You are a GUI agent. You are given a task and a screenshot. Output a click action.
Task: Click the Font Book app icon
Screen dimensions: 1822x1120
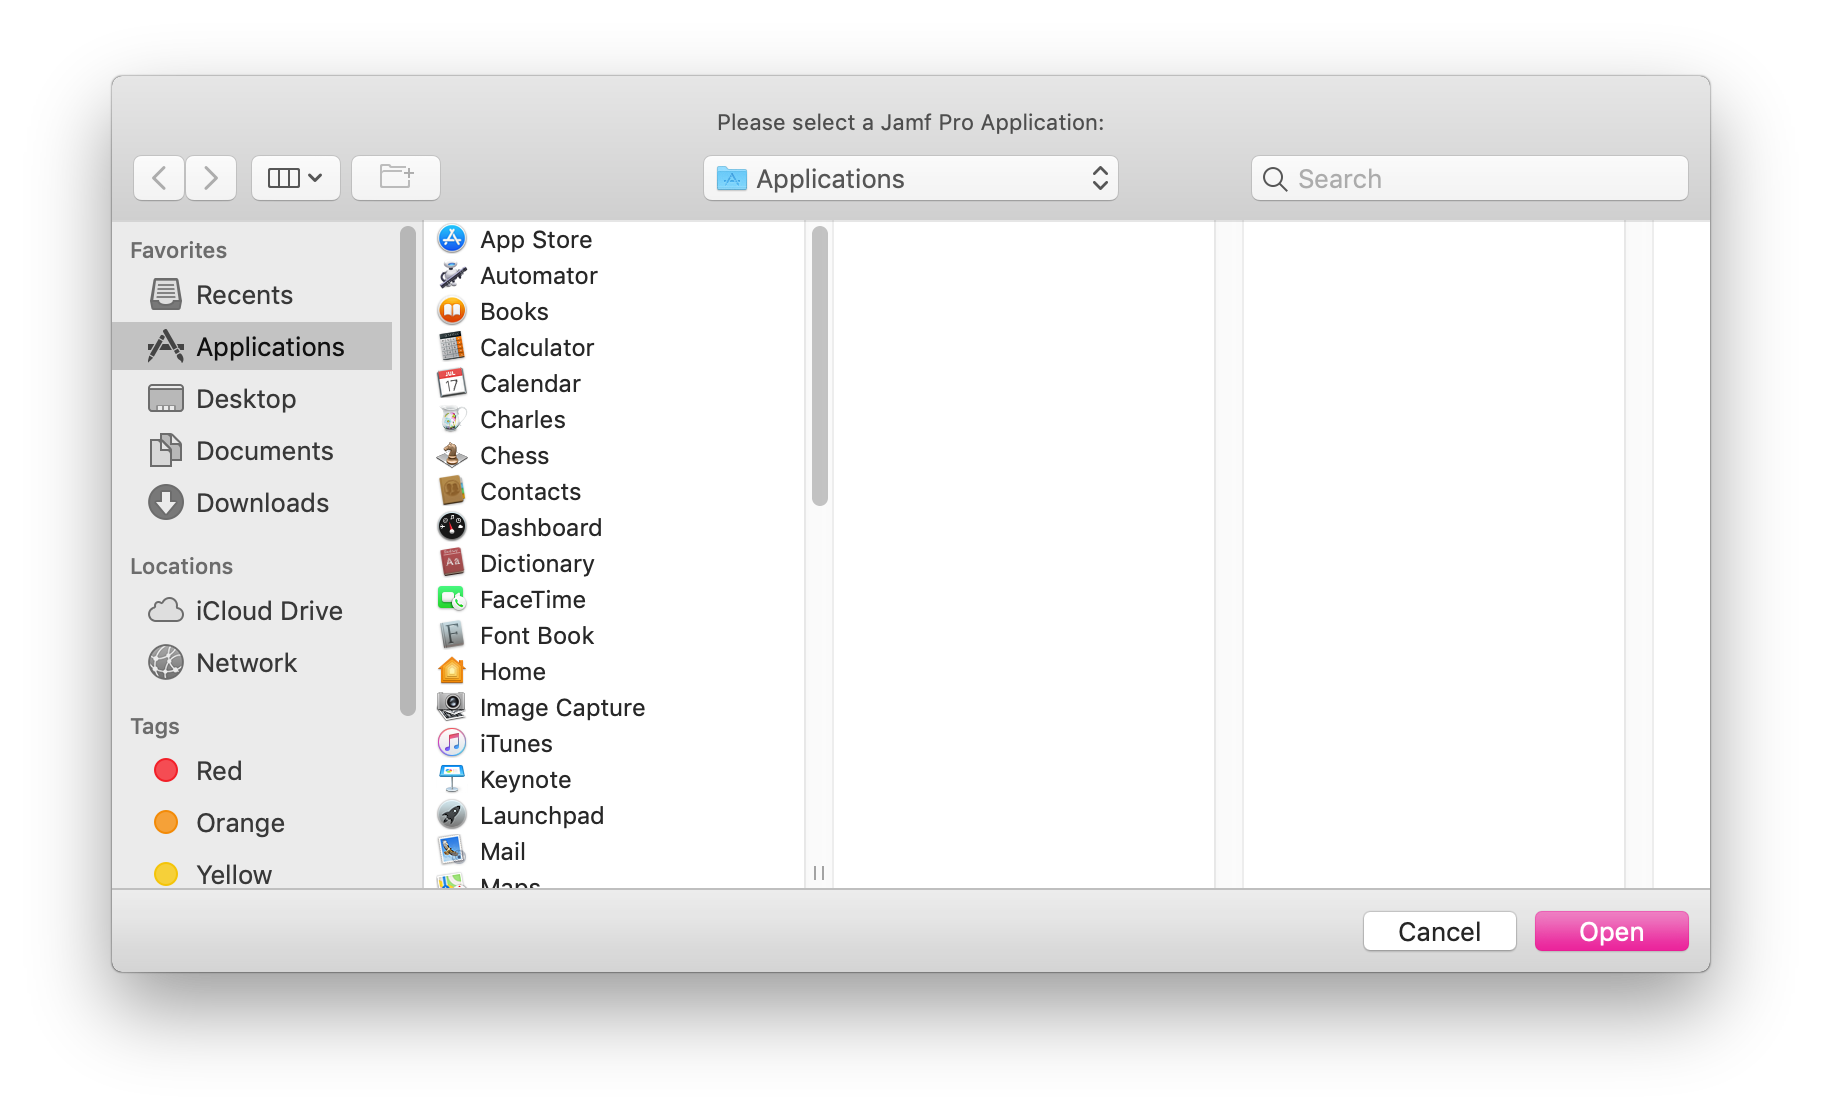(452, 635)
